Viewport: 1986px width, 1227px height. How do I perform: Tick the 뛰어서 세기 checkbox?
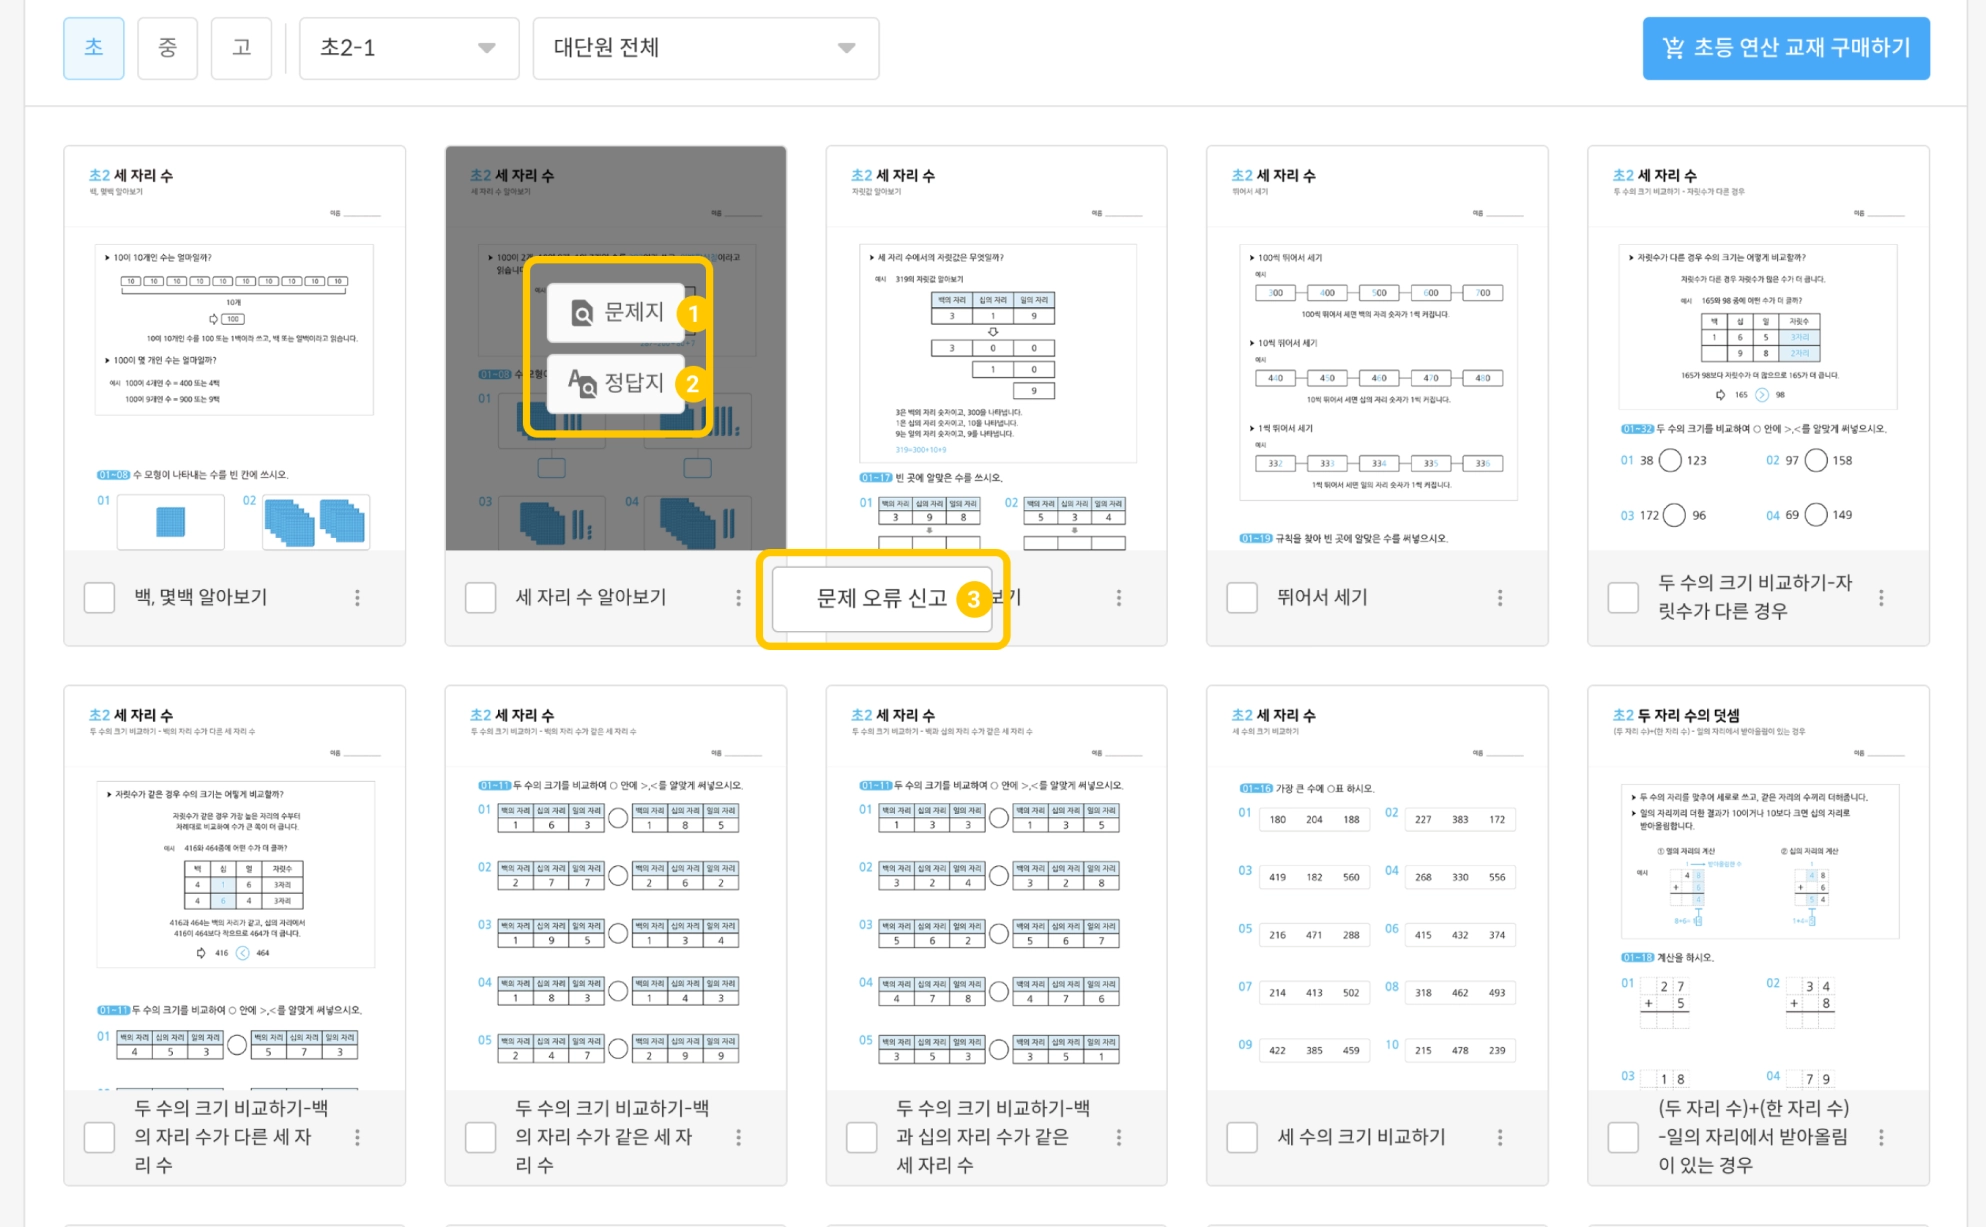pyautogui.click(x=1242, y=598)
